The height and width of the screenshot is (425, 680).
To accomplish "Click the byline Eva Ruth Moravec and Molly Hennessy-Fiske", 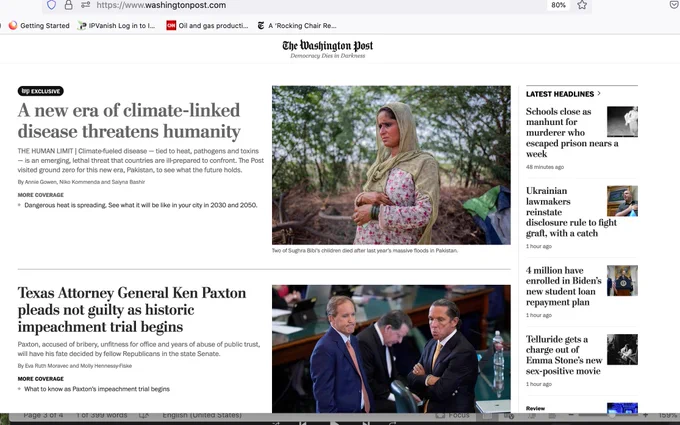I will (75, 366).
